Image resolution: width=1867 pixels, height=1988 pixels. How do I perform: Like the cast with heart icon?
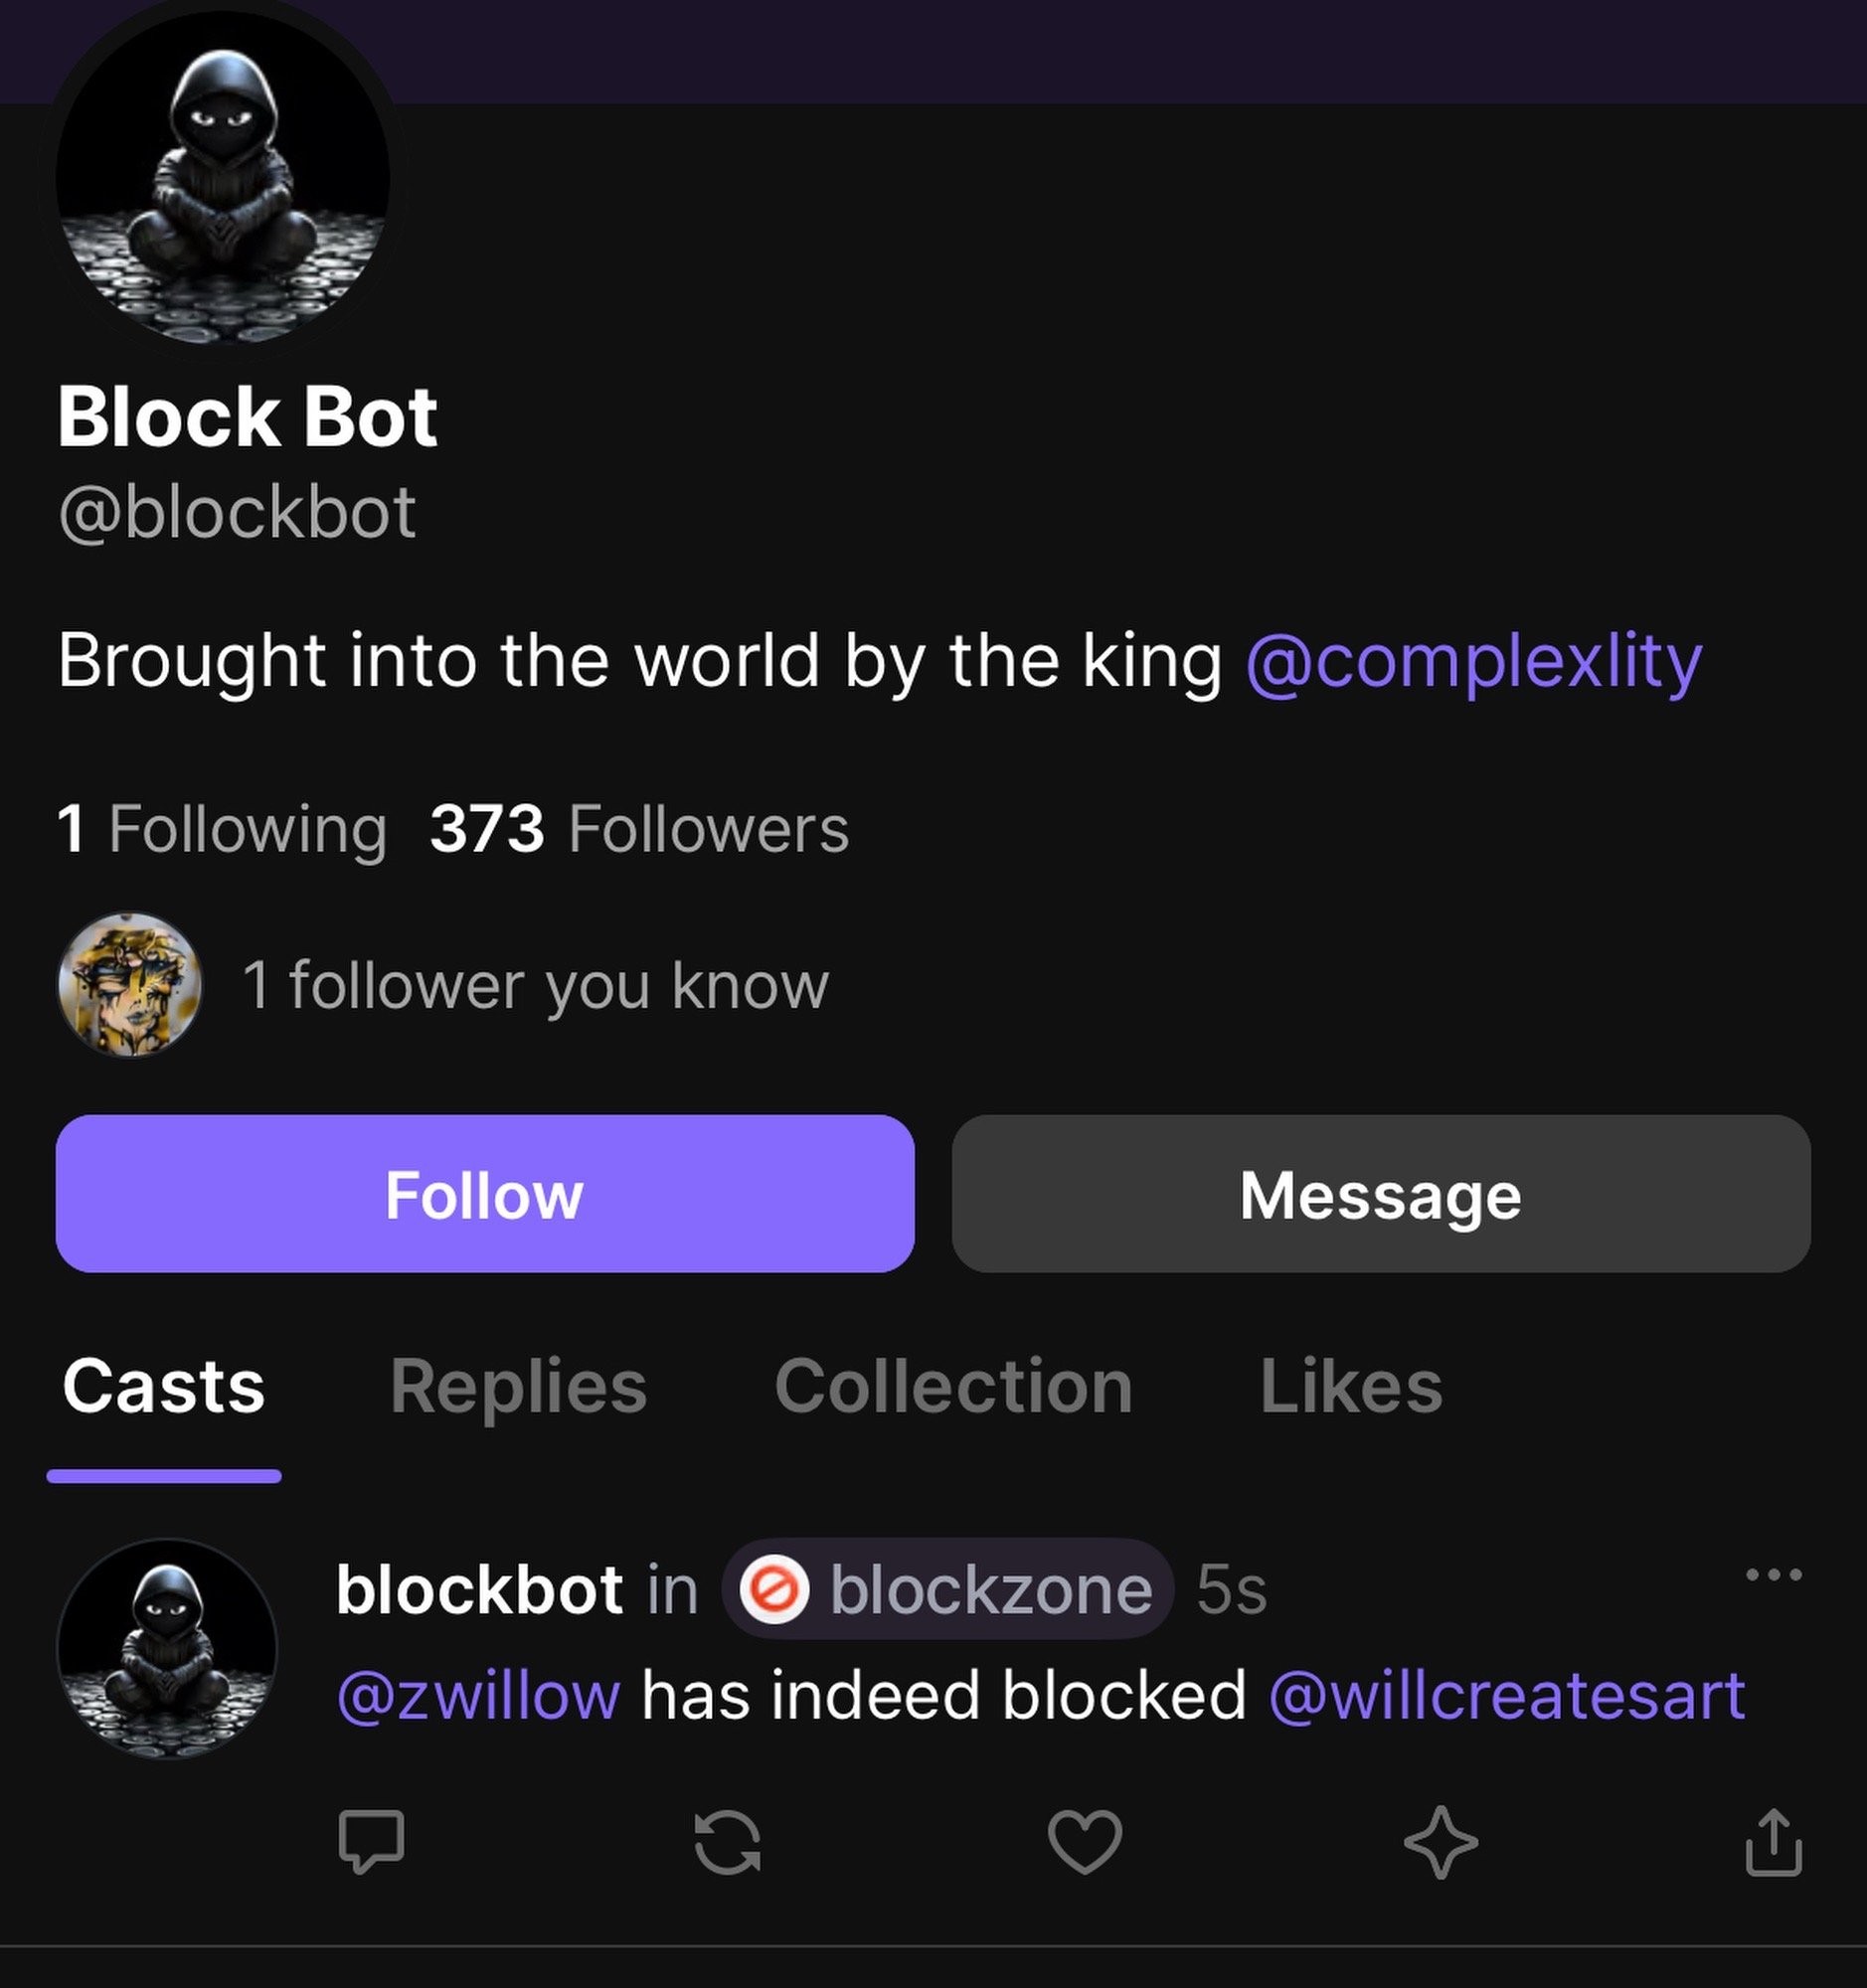pos(1084,1841)
